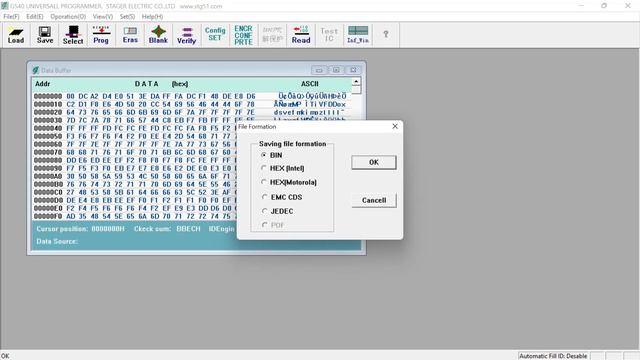Screen dimensions: 640x360
Task: Click the question mark help icon
Action: click(386, 35)
